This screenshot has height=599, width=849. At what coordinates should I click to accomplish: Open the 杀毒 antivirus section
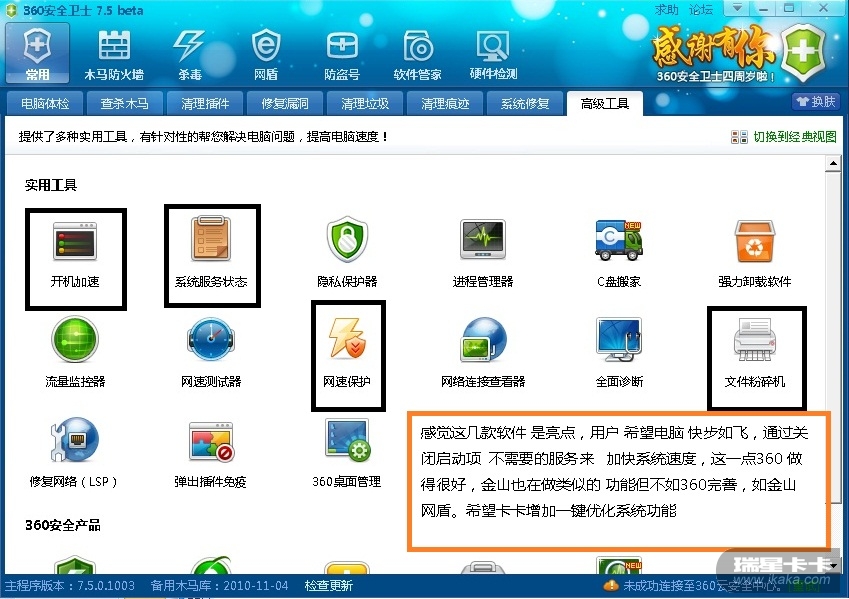click(190, 55)
